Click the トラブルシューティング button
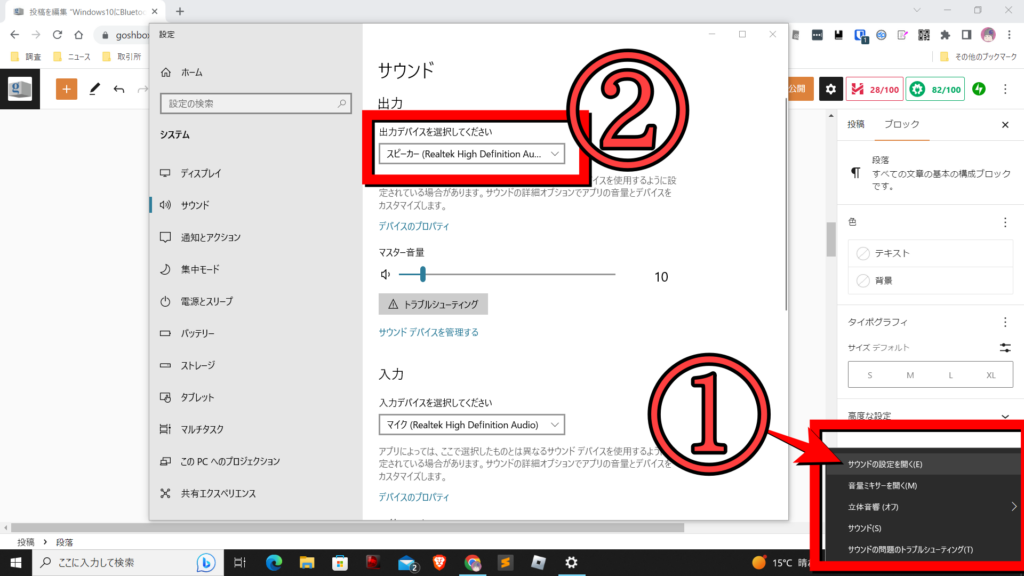 433,304
